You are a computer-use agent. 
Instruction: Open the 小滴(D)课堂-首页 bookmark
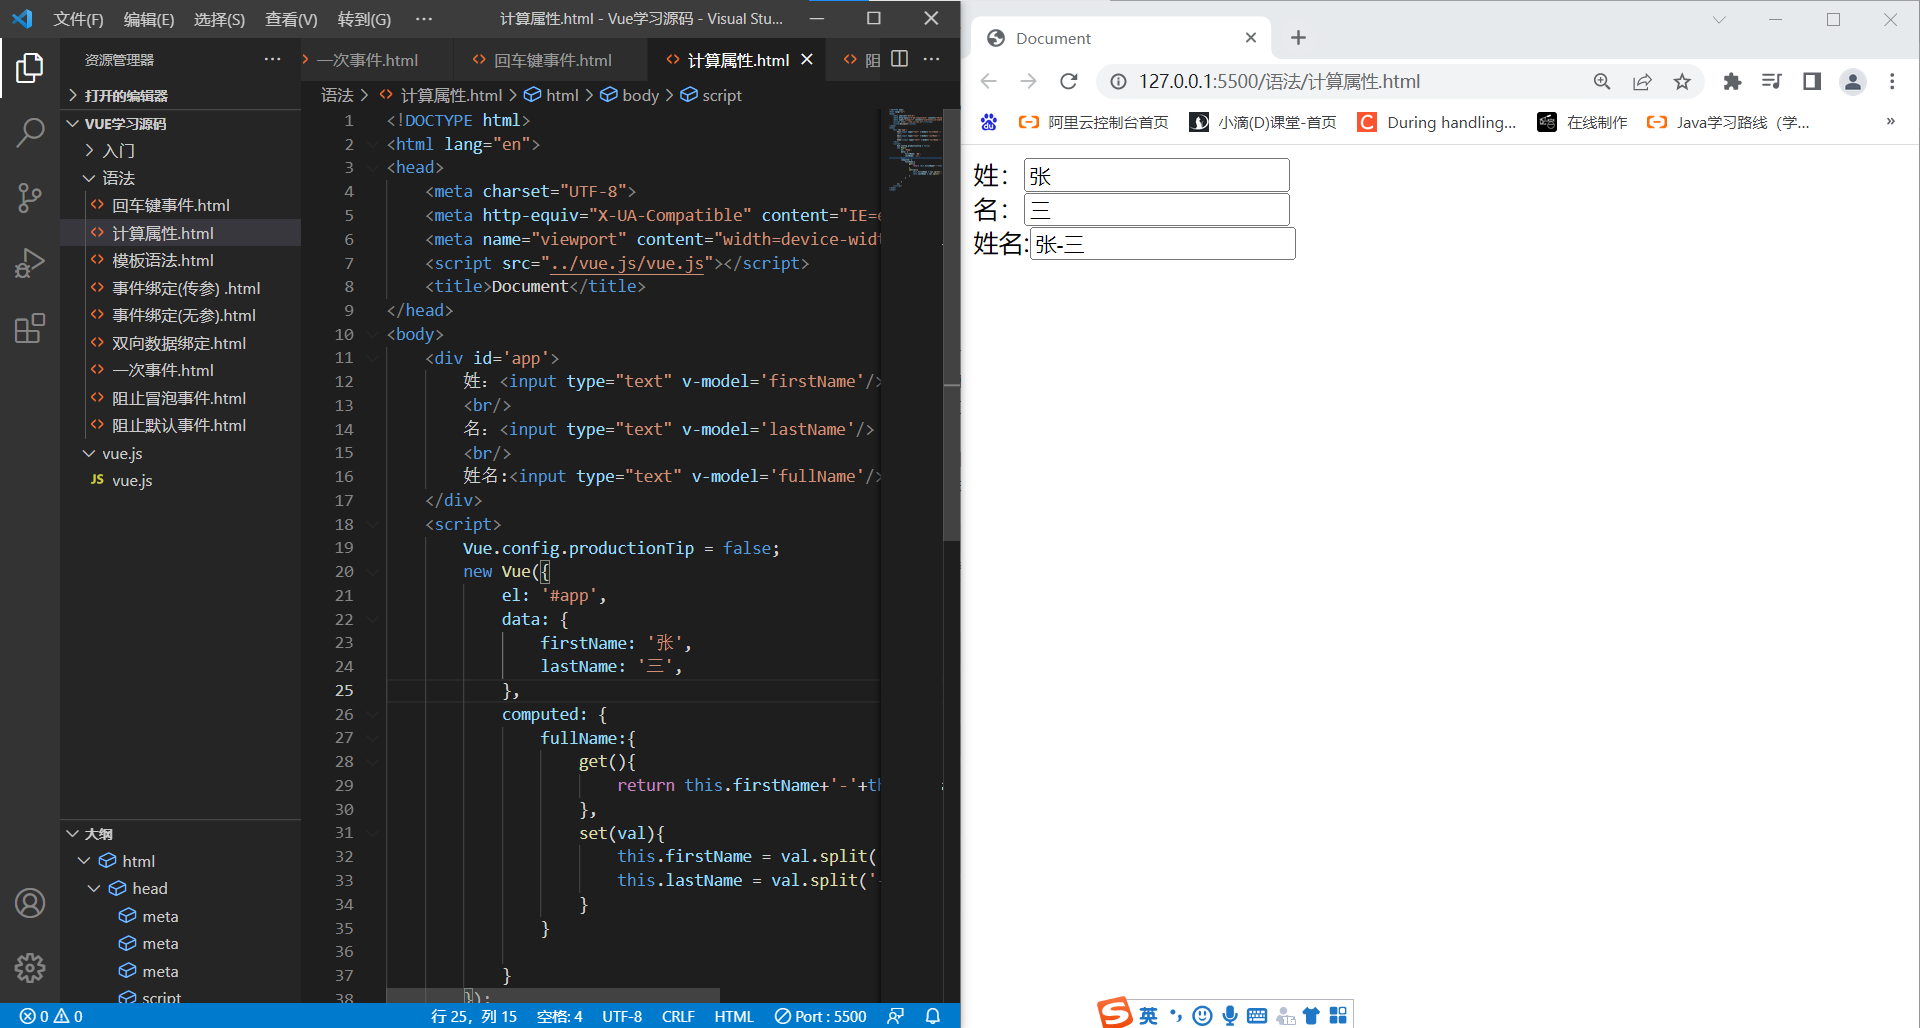1263,122
